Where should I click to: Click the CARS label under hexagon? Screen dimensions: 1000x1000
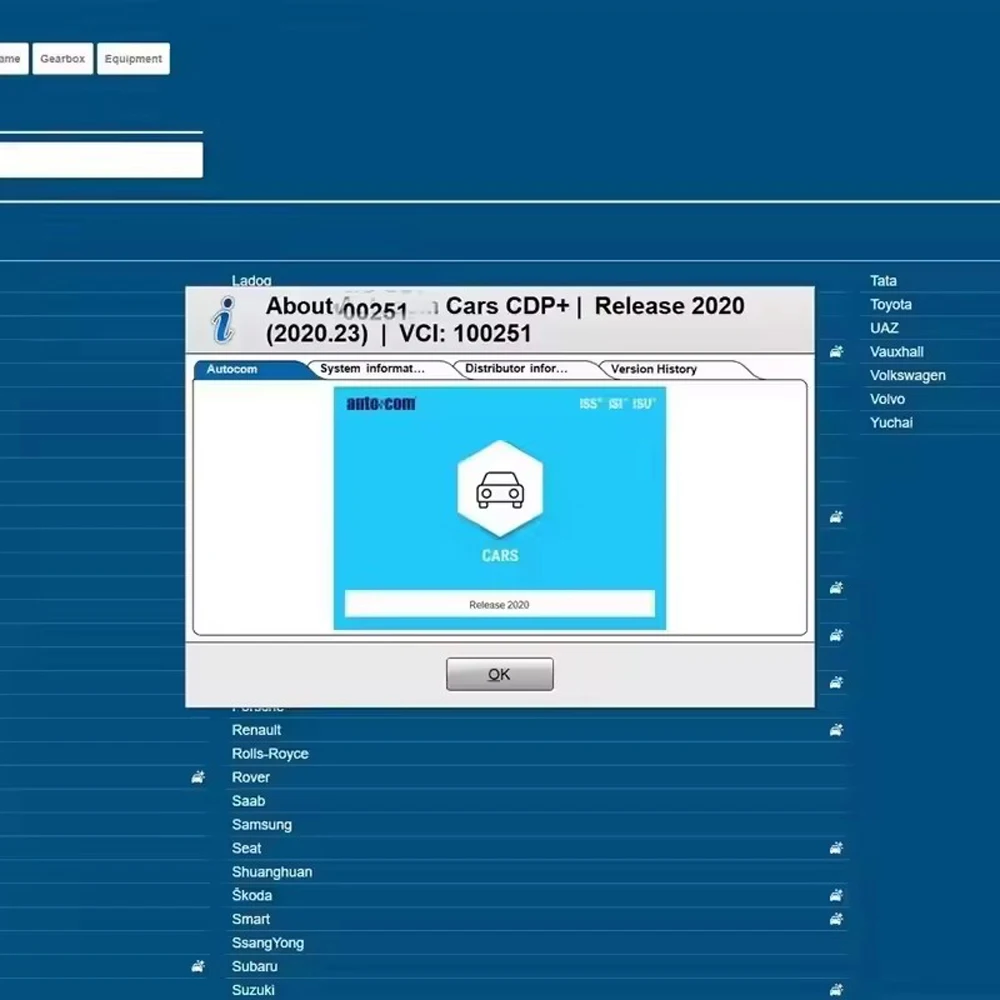click(500, 555)
